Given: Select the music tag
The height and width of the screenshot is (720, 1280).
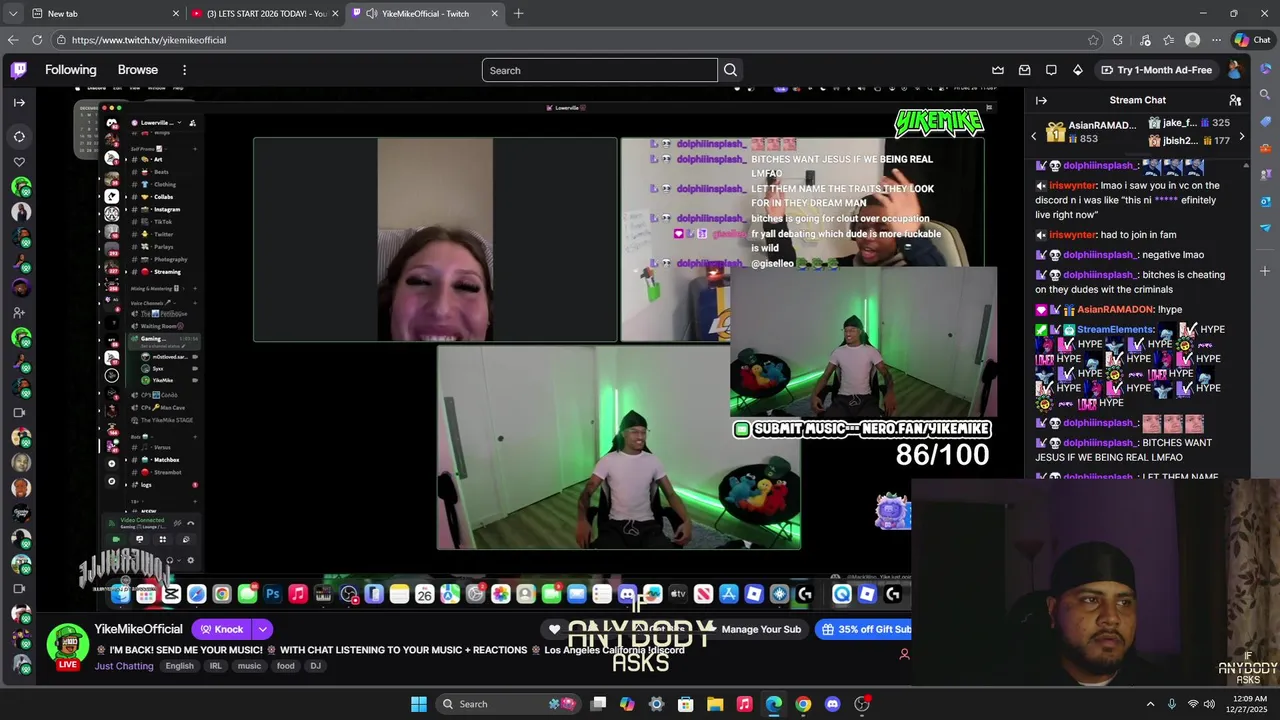Looking at the screenshot, I should click(249, 666).
